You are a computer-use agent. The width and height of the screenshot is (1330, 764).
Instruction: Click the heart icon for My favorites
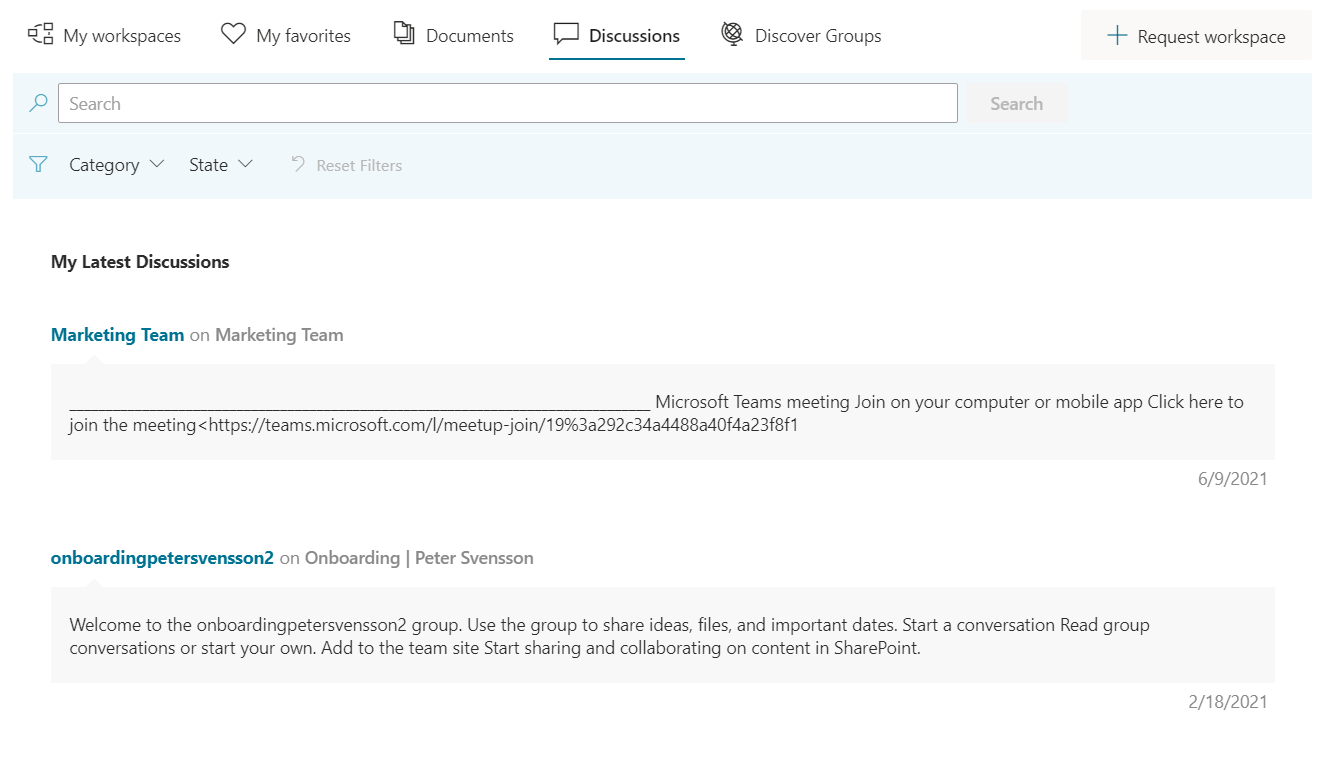pyautogui.click(x=233, y=35)
